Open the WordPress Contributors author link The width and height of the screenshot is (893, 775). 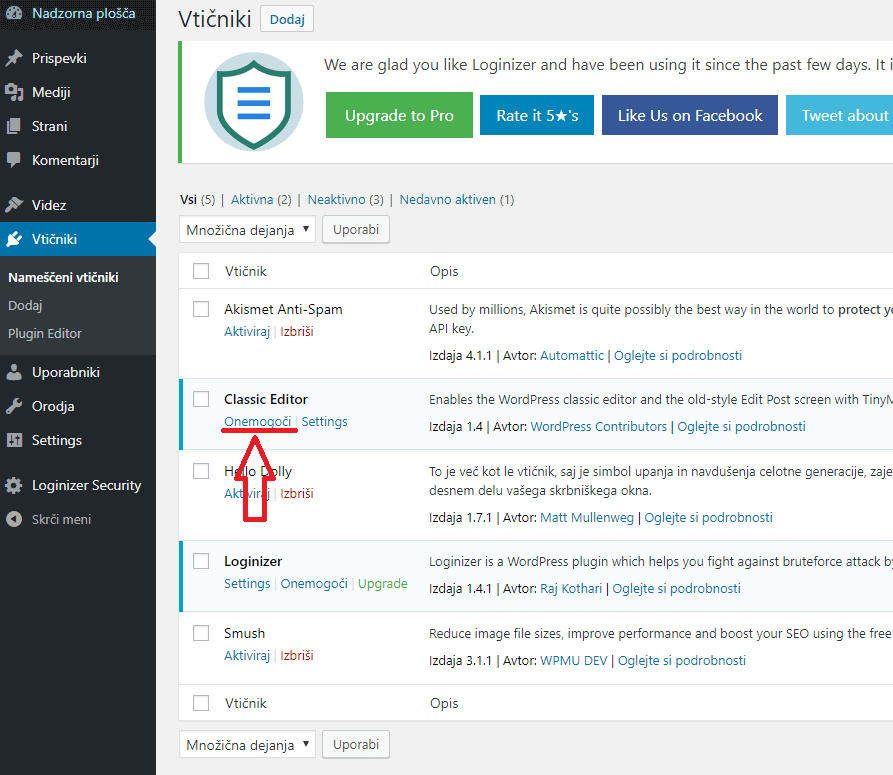point(599,427)
